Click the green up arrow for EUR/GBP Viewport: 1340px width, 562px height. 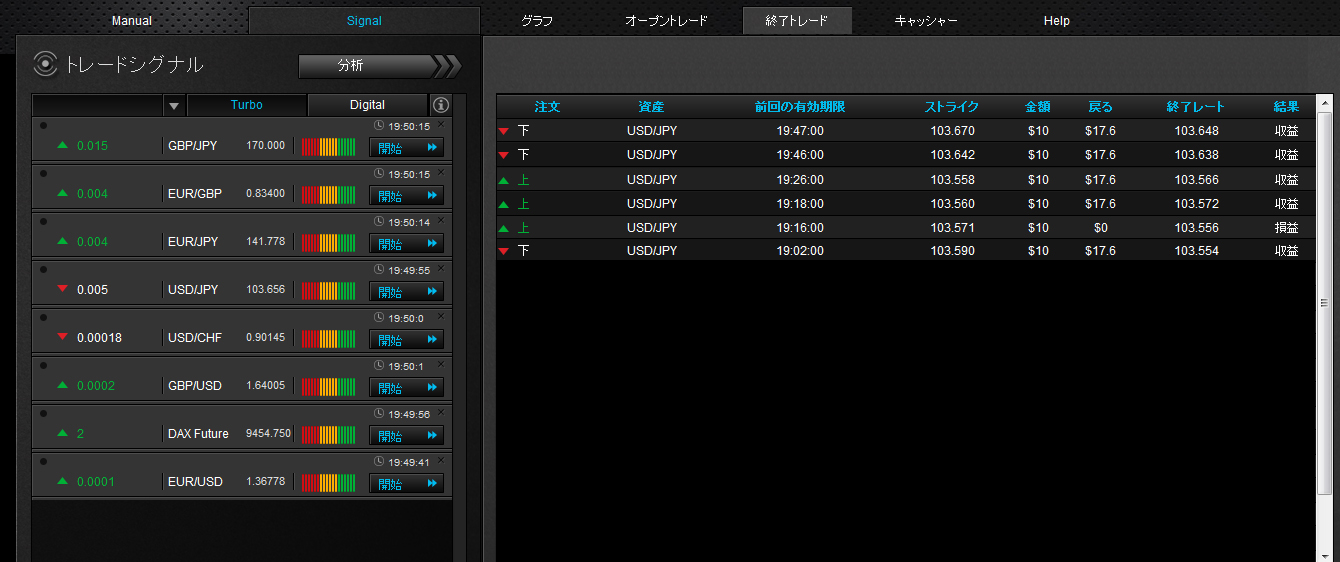[x=63, y=194]
